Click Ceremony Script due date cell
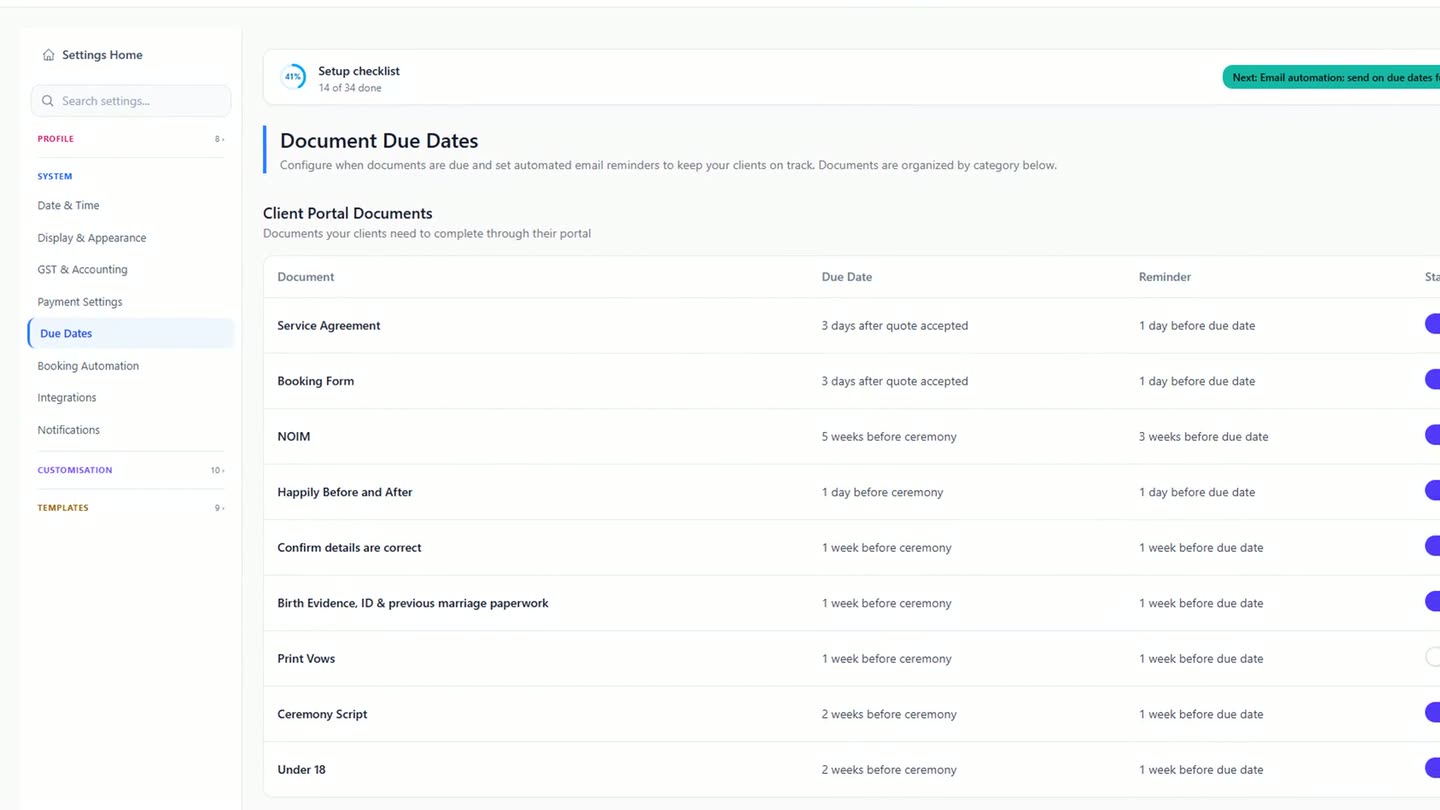Screen dimensions: 1440x810 889,714
